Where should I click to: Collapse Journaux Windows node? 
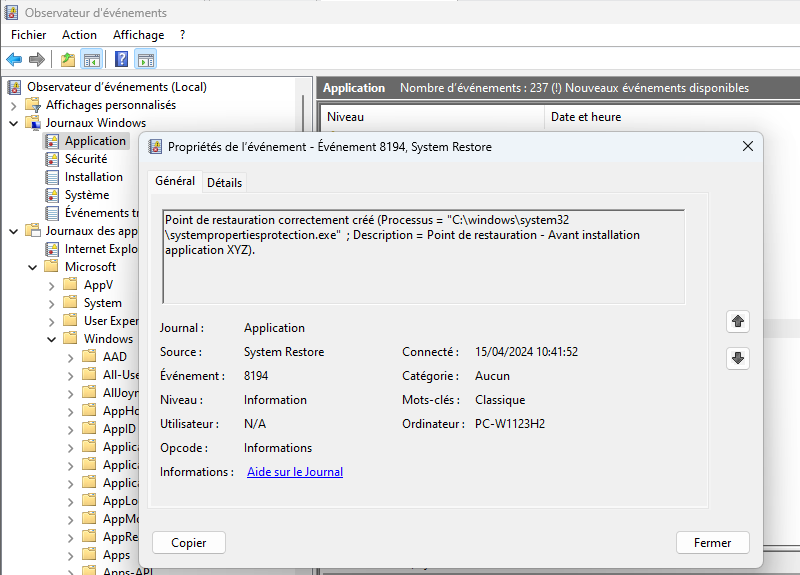(x=14, y=123)
